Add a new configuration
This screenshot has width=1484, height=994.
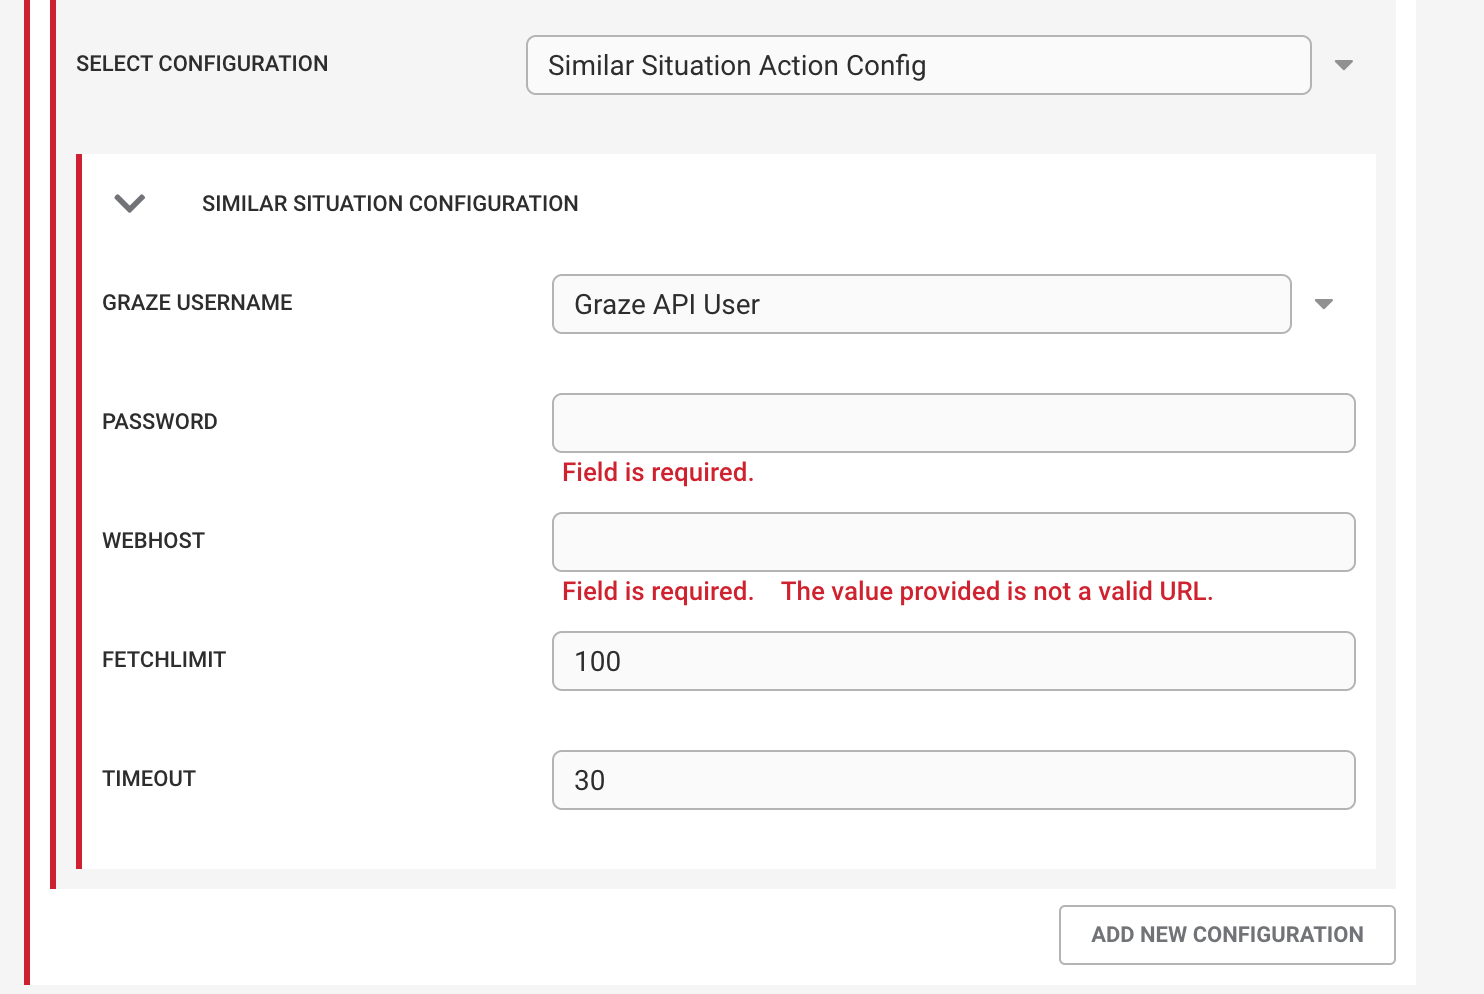(1227, 935)
